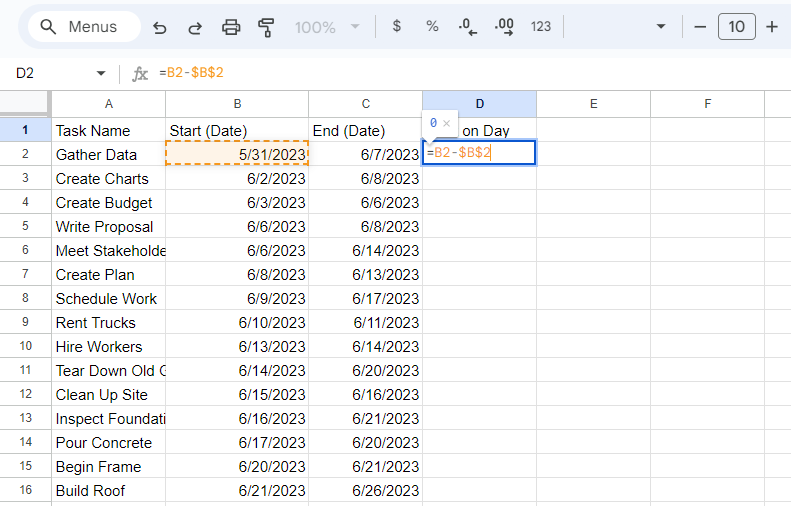This screenshot has height=506, width=791.
Task: Click the 6/2/2023 start date cell
Action: tap(237, 179)
